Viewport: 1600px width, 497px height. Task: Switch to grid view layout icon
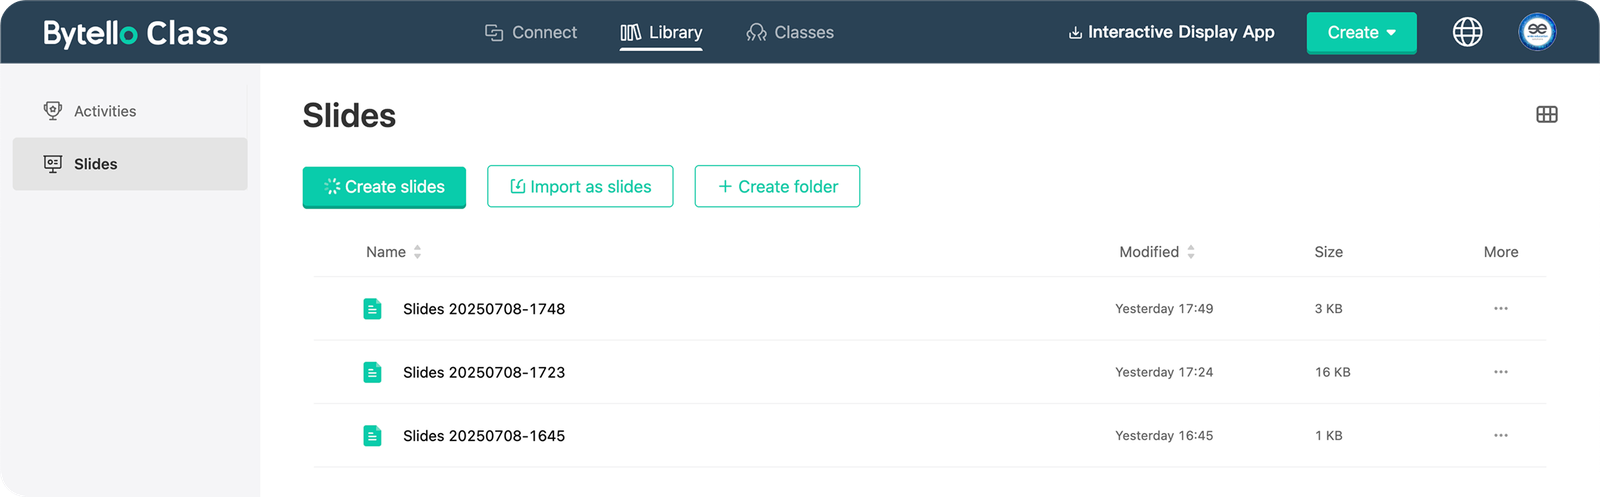pyautogui.click(x=1546, y=114)
